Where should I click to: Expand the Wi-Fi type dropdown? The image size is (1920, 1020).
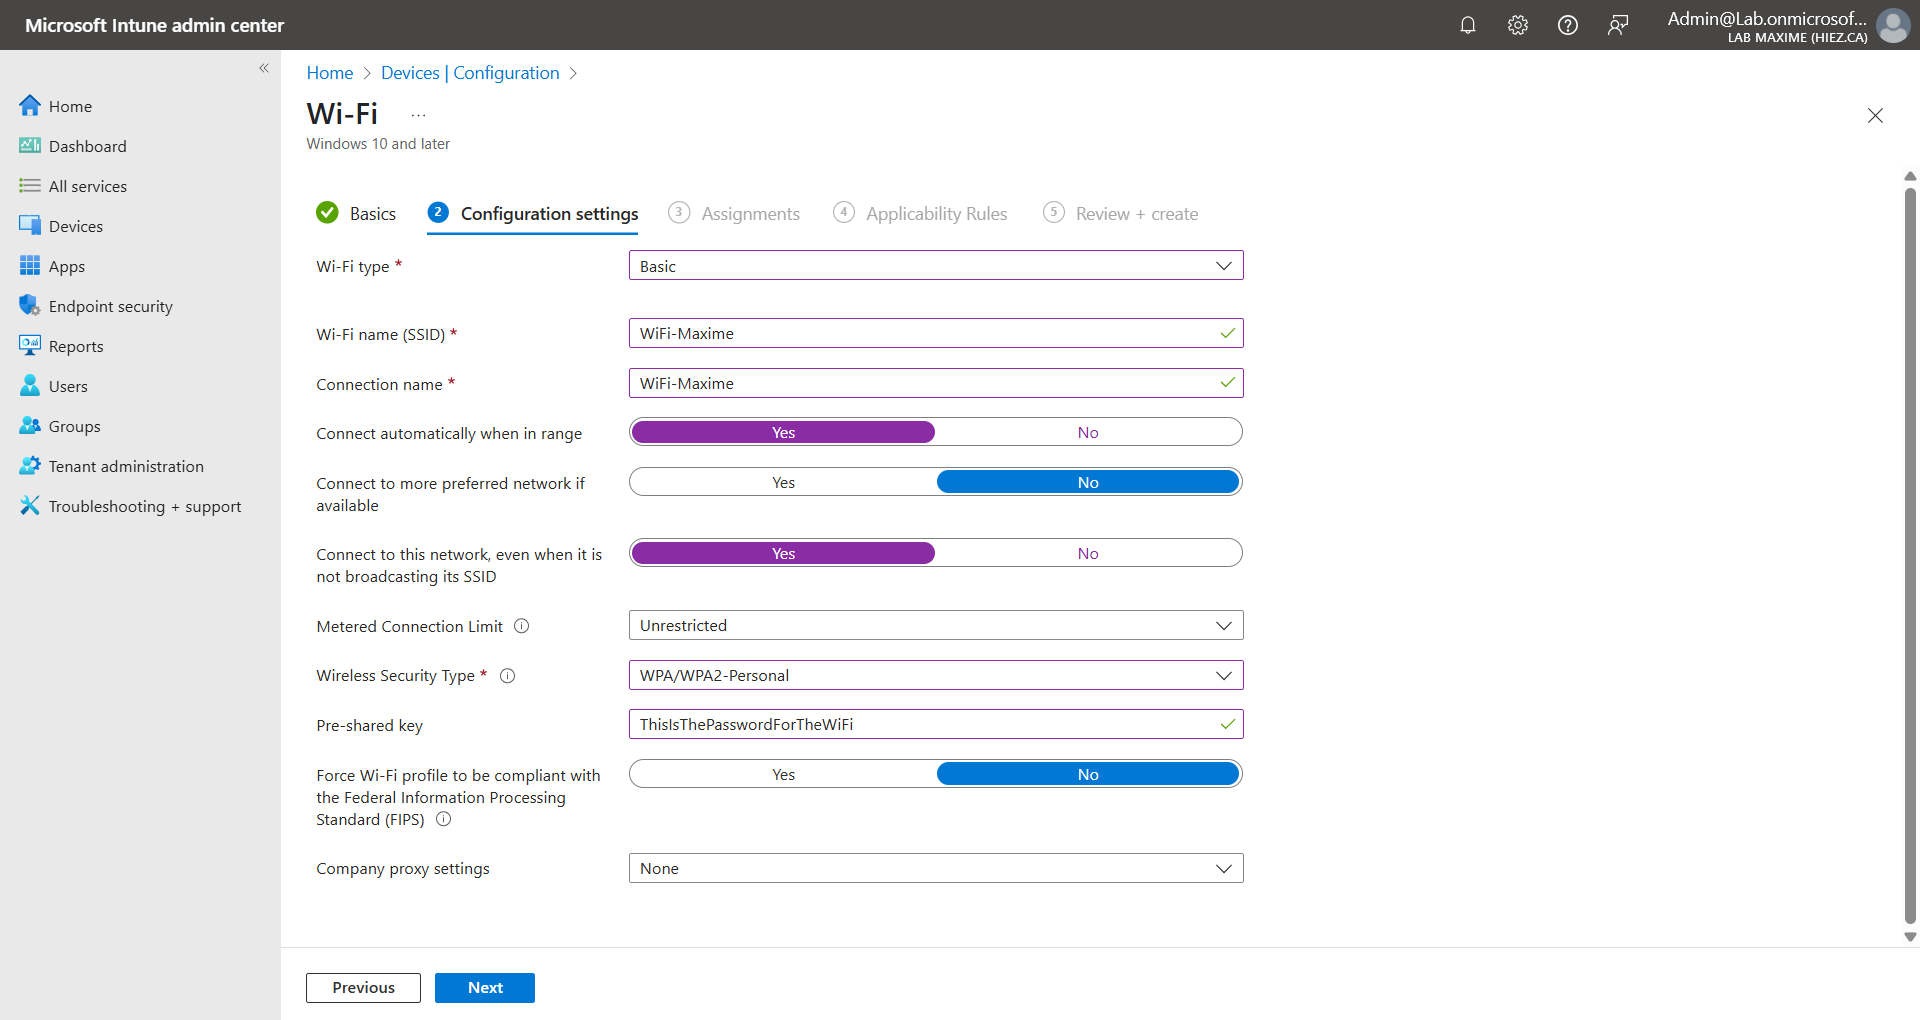coord(935,266)
